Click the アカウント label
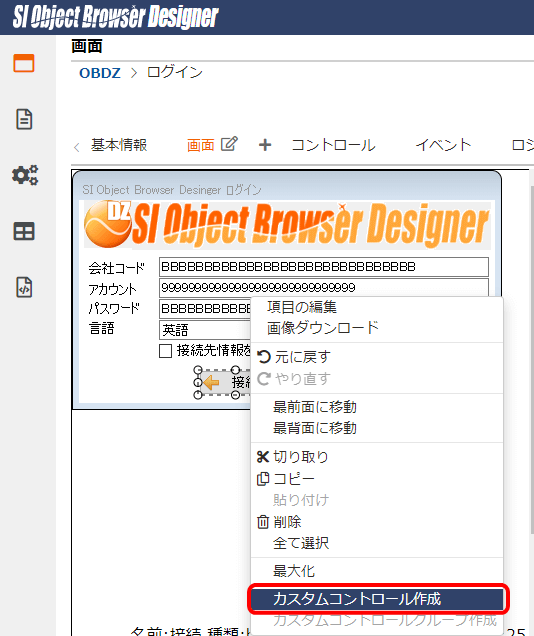The height and width of the screenshot is (636, 534). (x=113, y=289)
